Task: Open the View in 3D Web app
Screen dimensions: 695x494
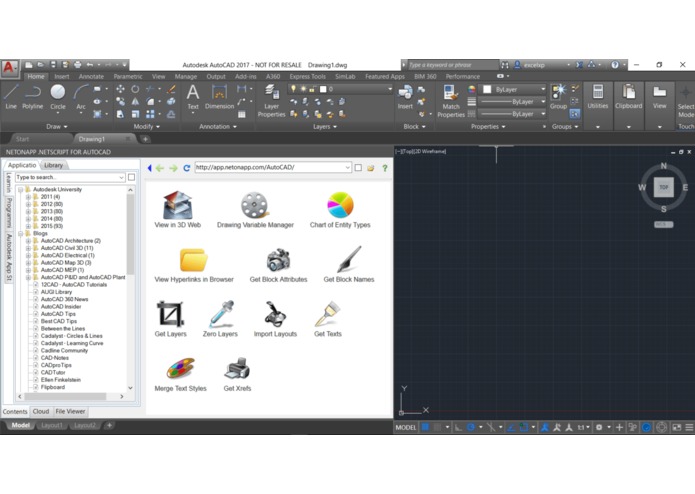Action: 177,210
